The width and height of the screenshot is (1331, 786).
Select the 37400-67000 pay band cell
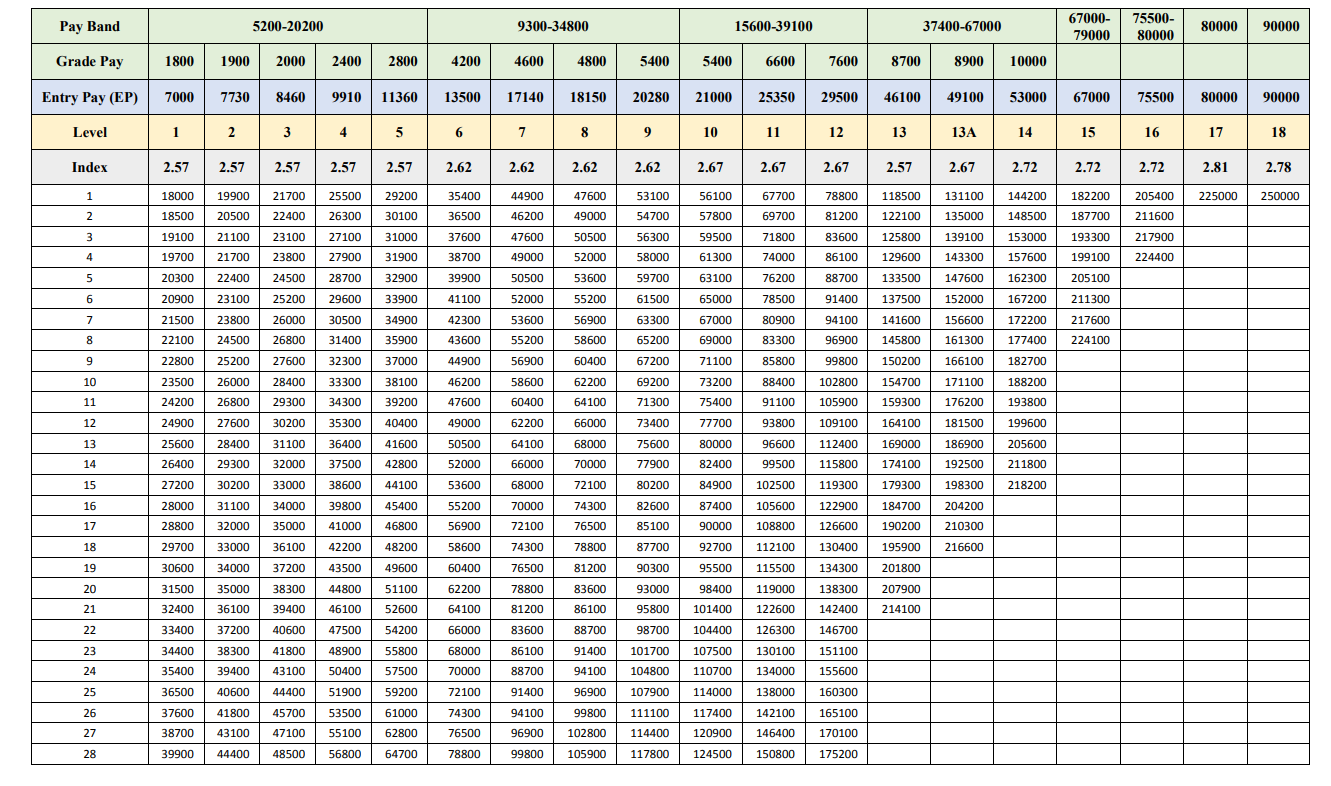click(x=961, y=26)
